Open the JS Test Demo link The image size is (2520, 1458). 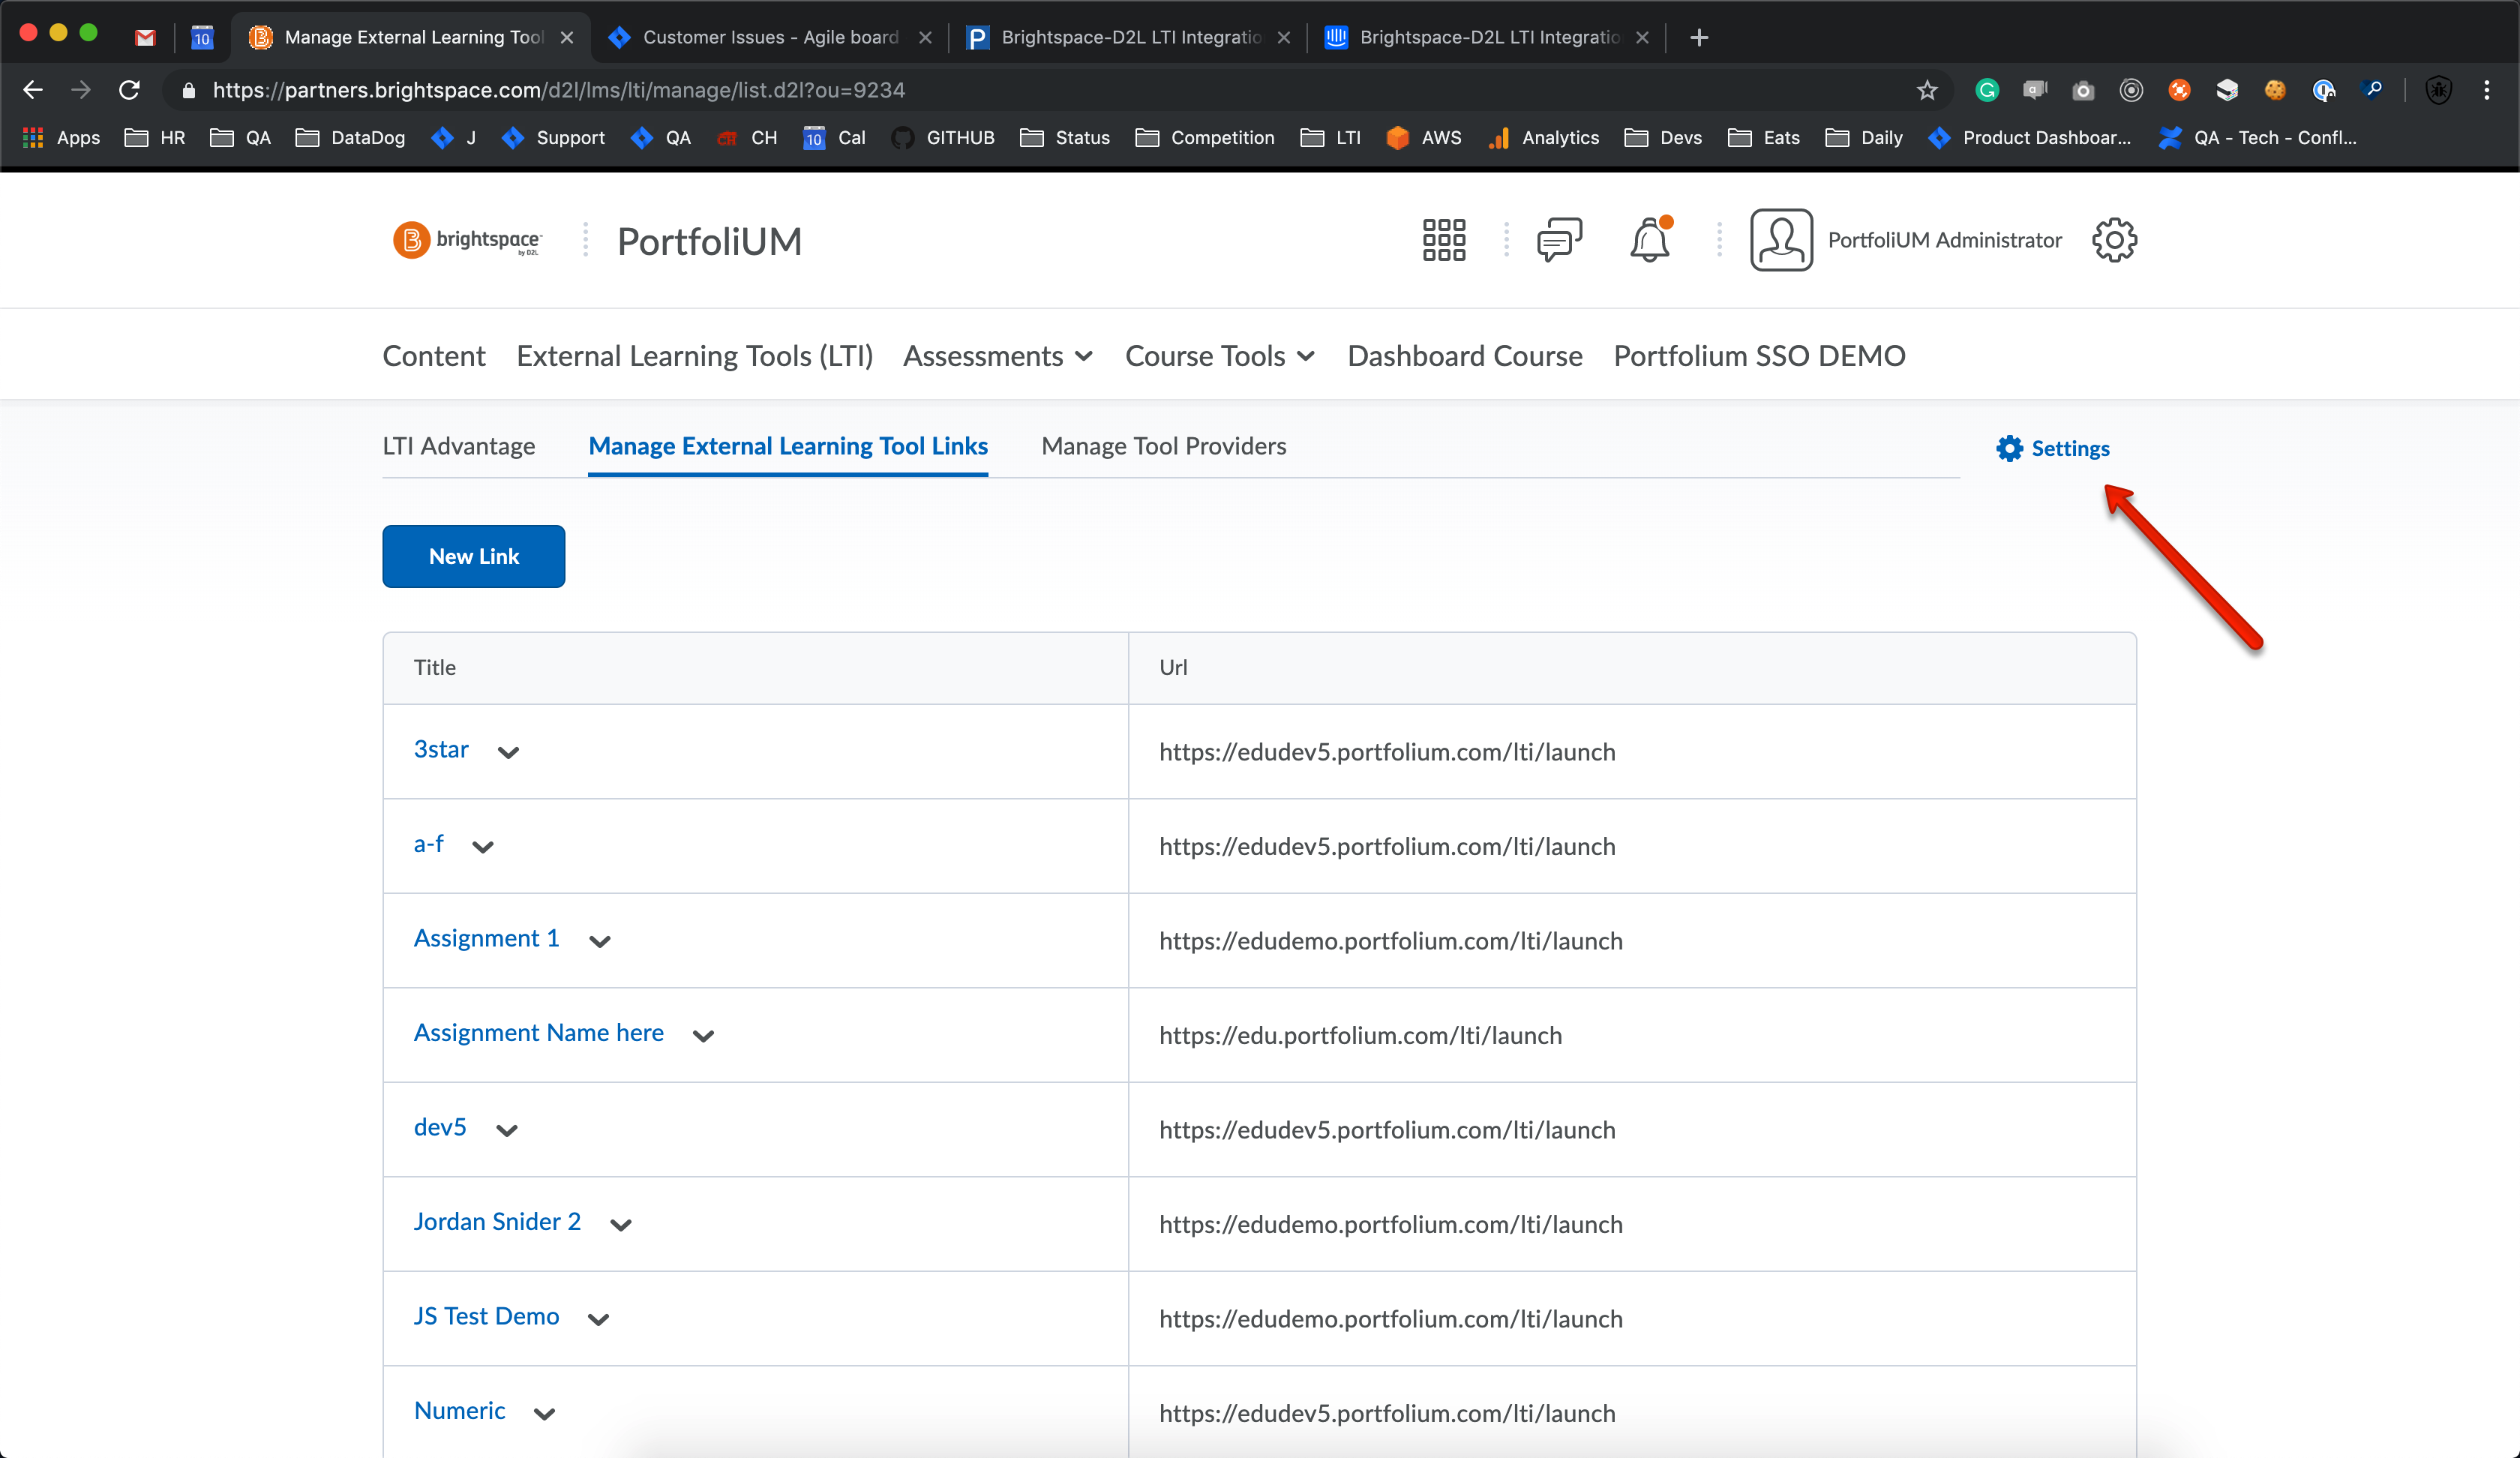[486, 1316]
